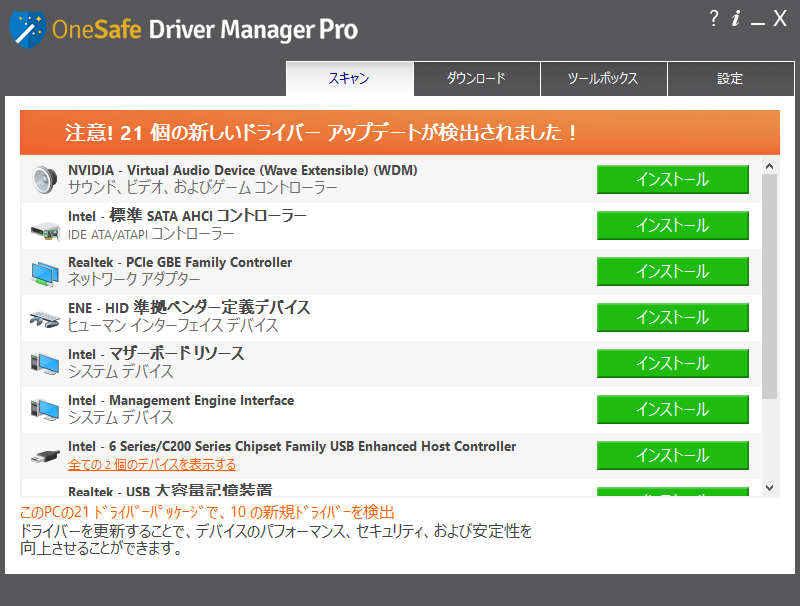Select the Intel - Management Engine Interface text
Screen dimensions: 800x606
point(181,400)
